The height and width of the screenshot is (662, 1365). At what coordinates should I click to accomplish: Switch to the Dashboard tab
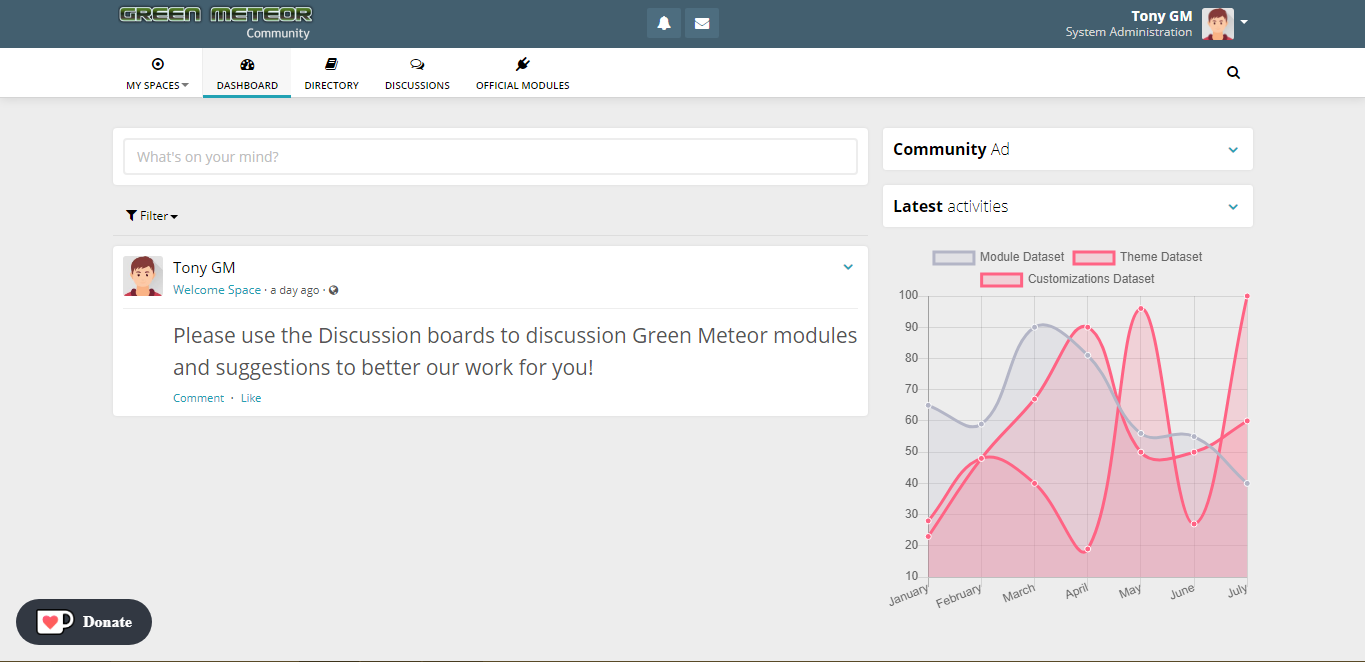coord(247,74)
